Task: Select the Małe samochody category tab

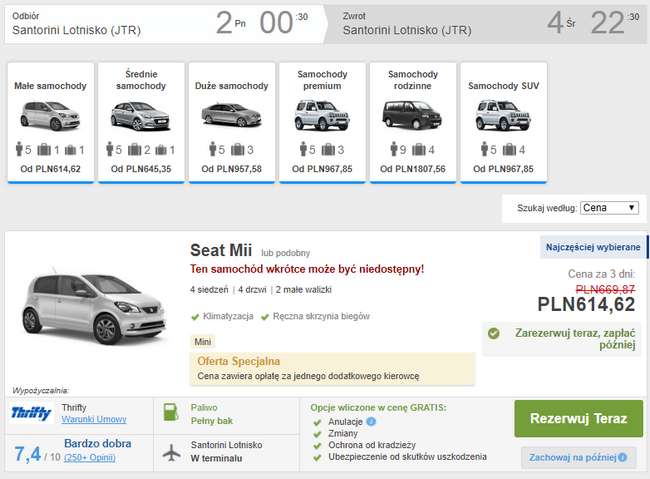Action: (51, 123)
